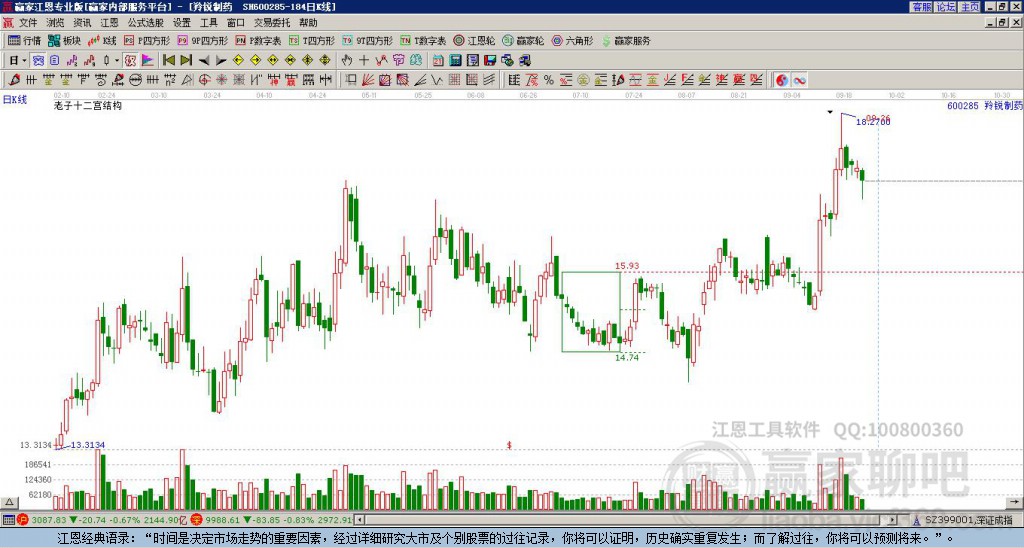Open the 公式选股 menu
1024x548 pixels.
(145, 23)
